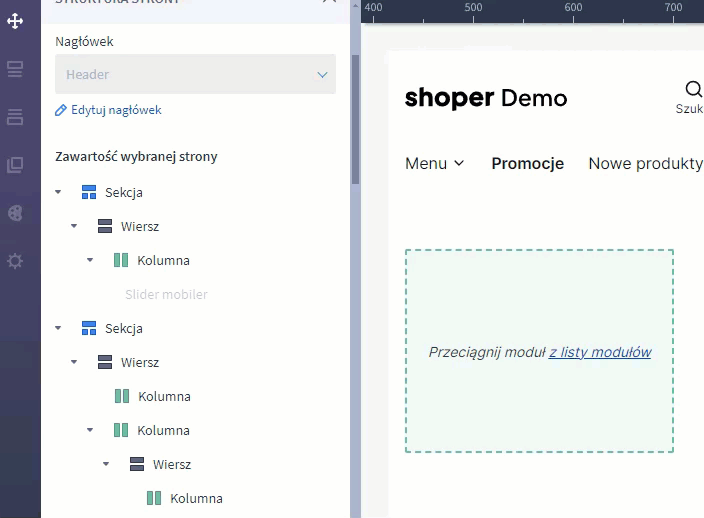This screenshot has width=704, height=518.
Task: Click the Zawartość wybranej strony heading
Action: tap(136, 157)
